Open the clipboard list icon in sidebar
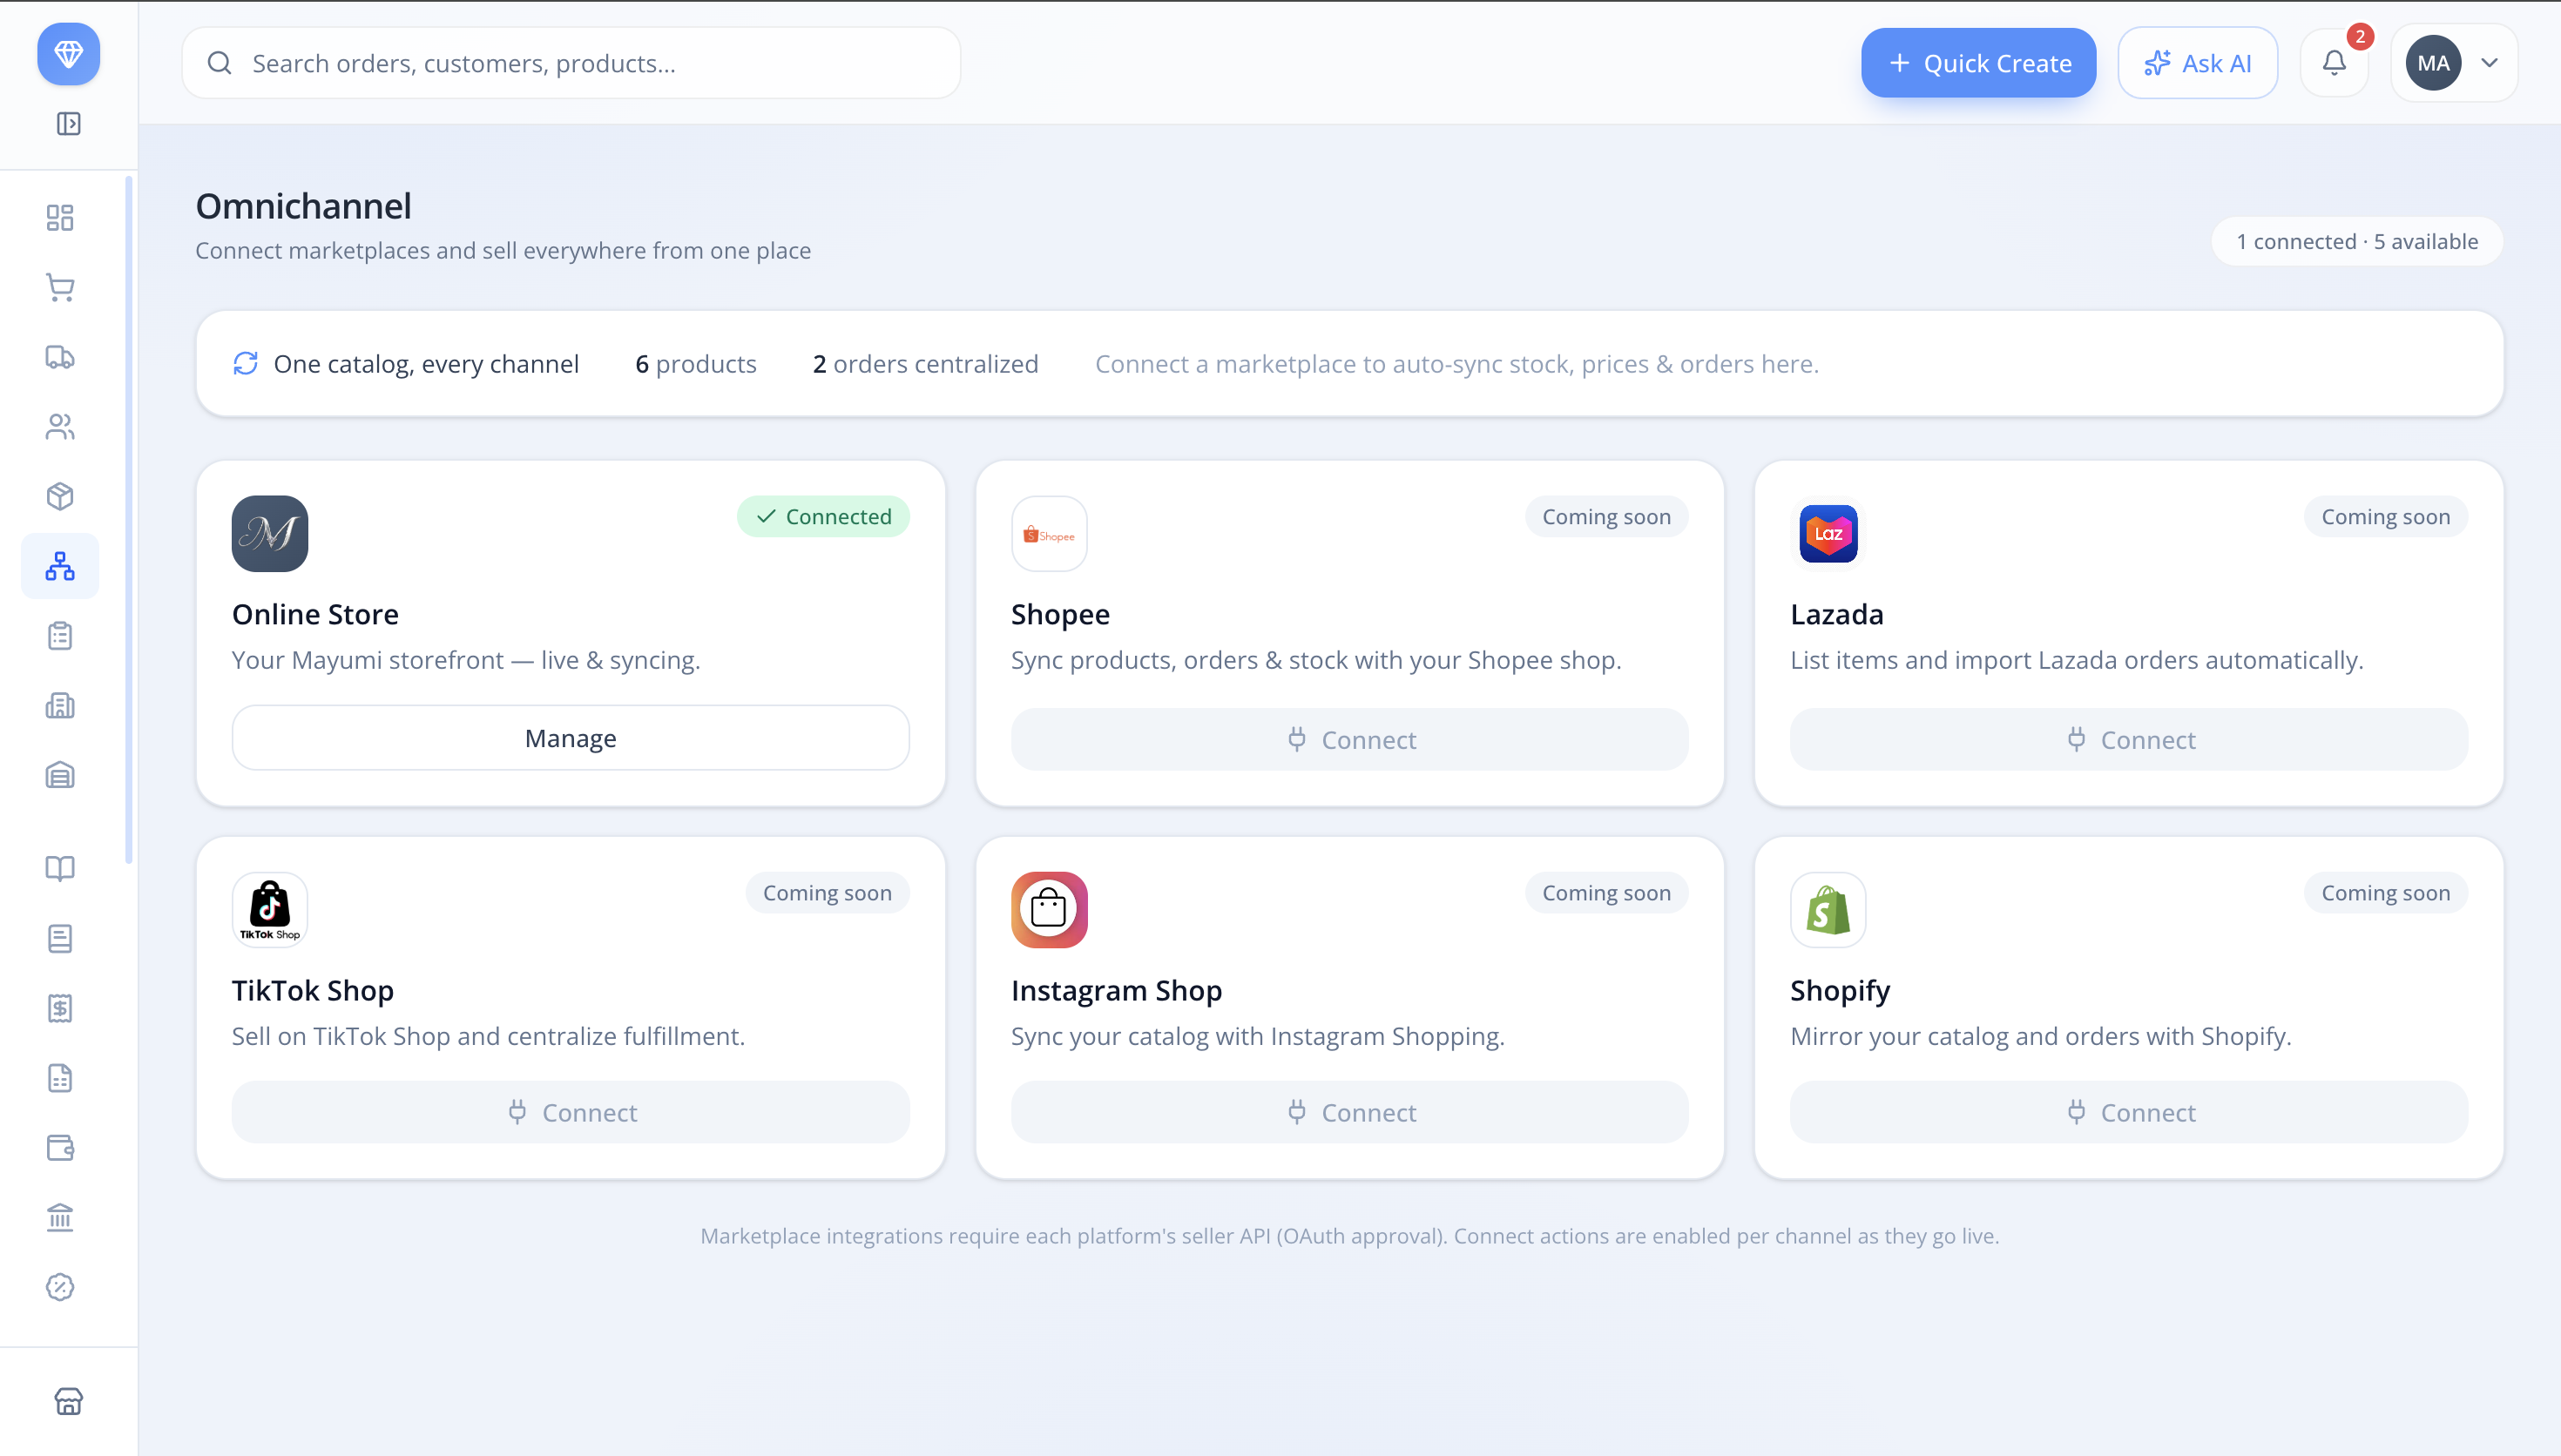2561x1456 pixels. (x=60, y=636)
